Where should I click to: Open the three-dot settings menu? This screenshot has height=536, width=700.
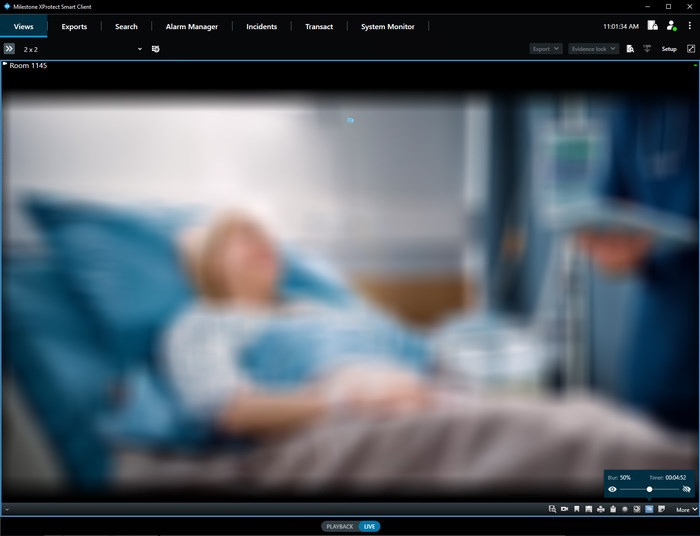690,26
